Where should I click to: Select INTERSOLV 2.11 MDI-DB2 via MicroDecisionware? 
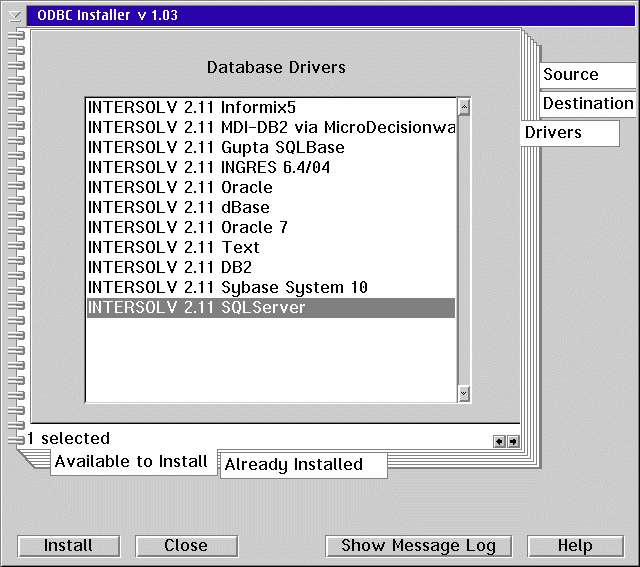tap(271, 128)
